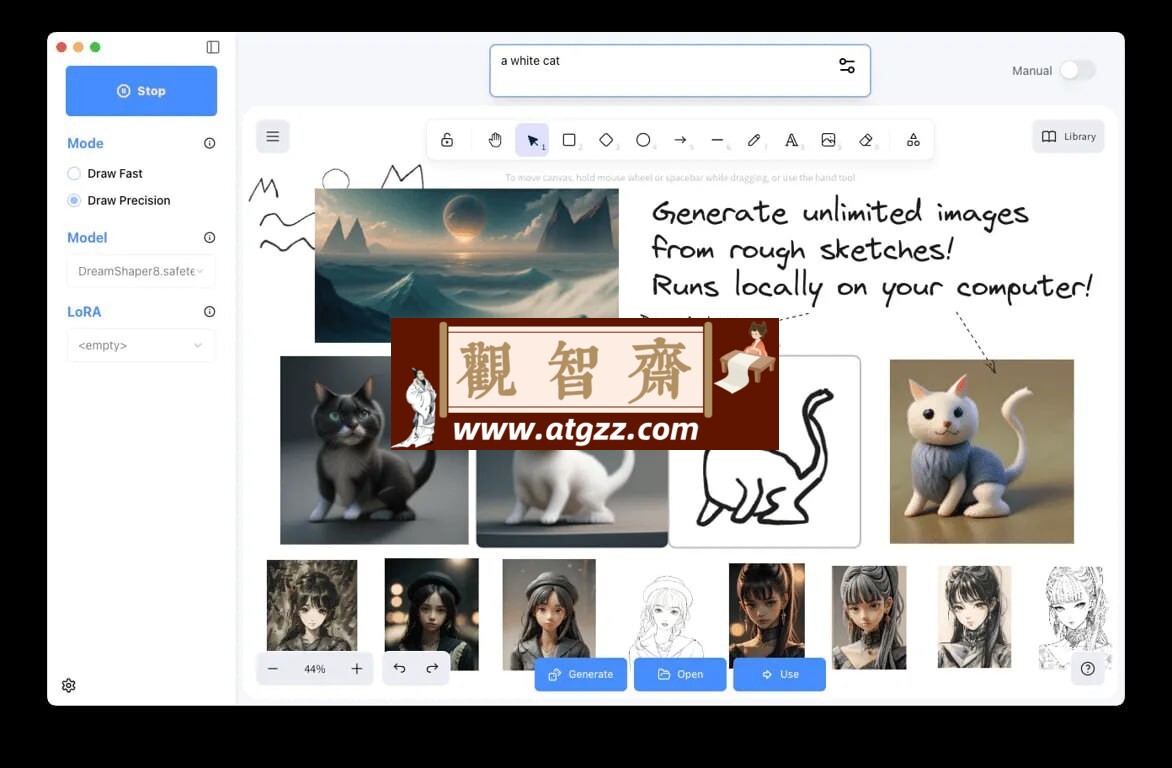Select the Arrow tool
Viewport: 1172px width, 768px height.
pos(680,140)
